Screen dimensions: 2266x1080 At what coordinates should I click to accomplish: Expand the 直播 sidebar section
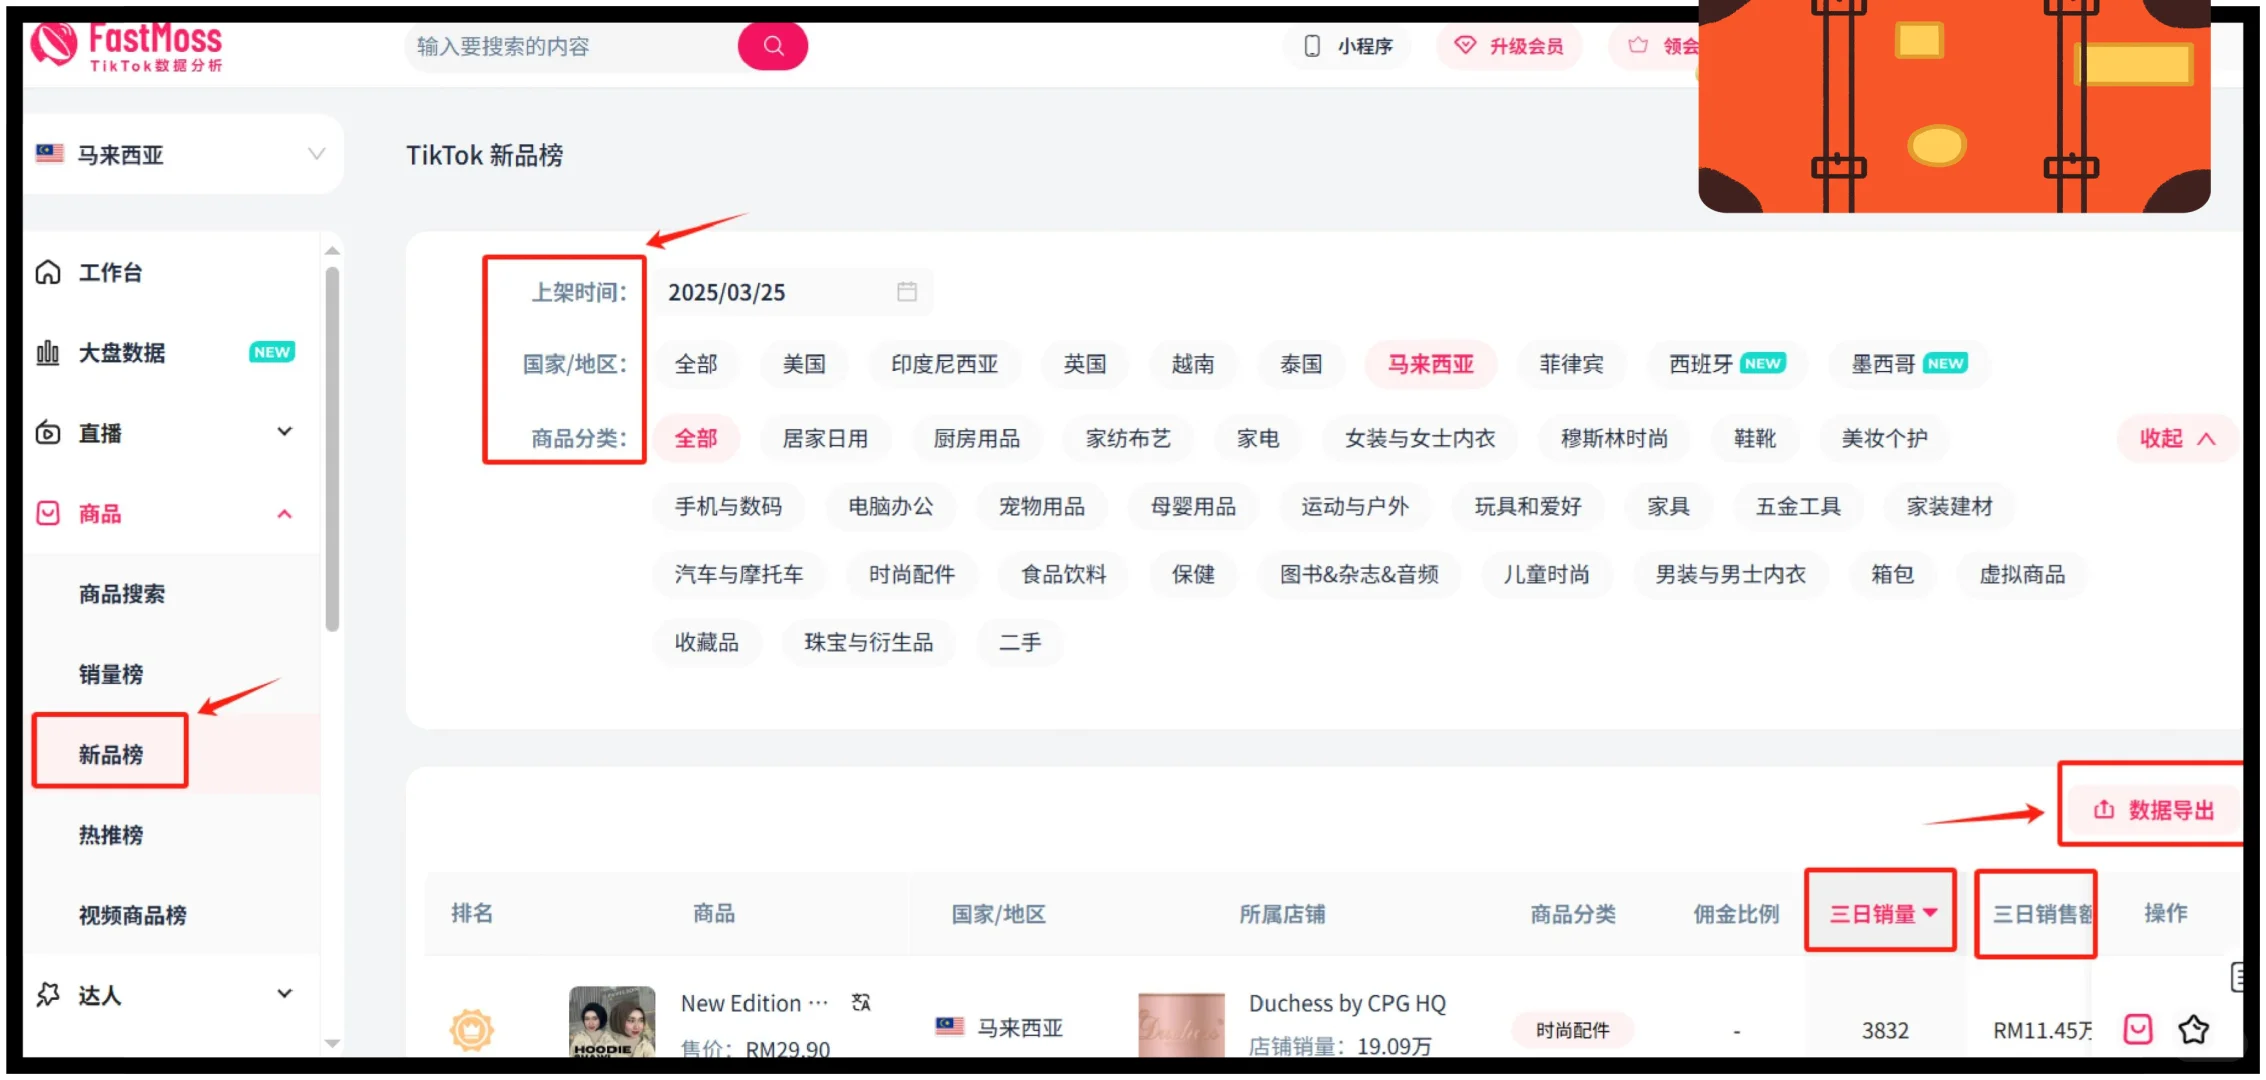pyautogui.click(x=285, y=432)
